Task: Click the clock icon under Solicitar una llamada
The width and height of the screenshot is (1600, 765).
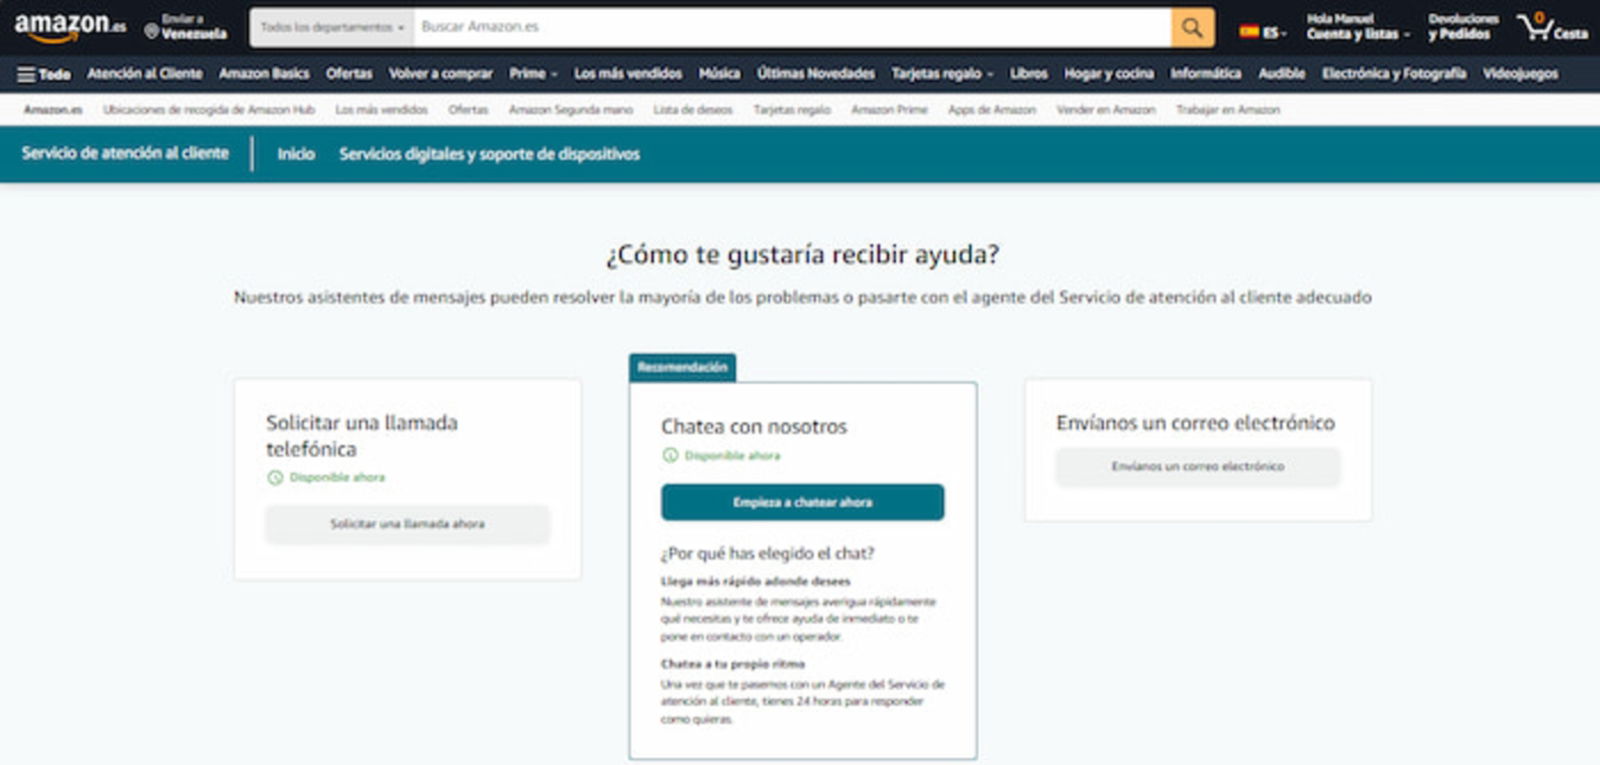Action: click(x=275, y=478)
